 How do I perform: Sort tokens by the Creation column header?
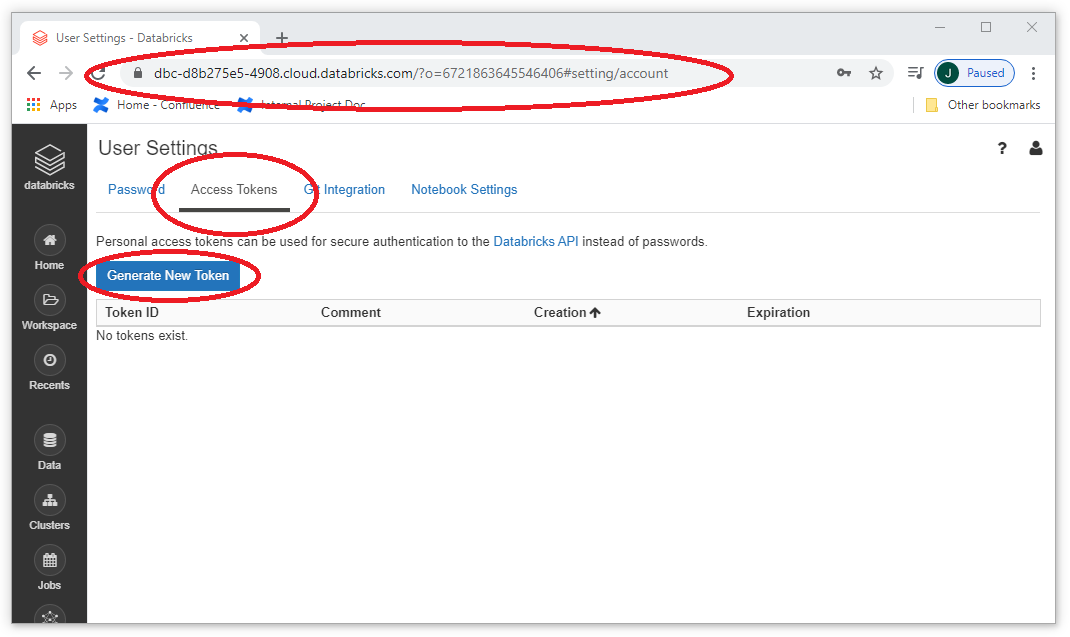pos(567,313)
